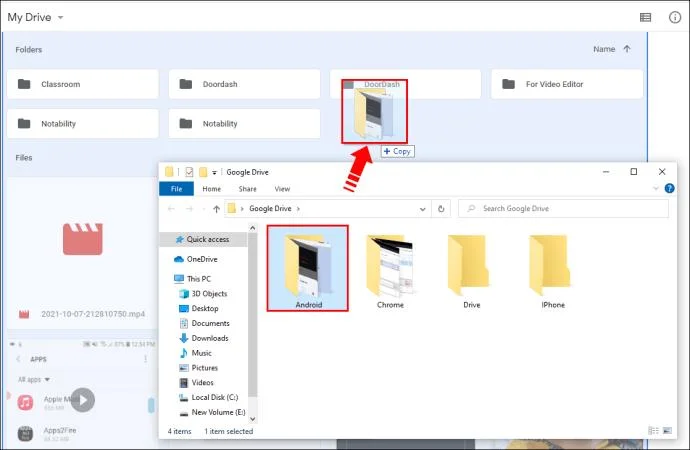
Task: Select OneDrive in navigation pane
Action: click(202, 259)
